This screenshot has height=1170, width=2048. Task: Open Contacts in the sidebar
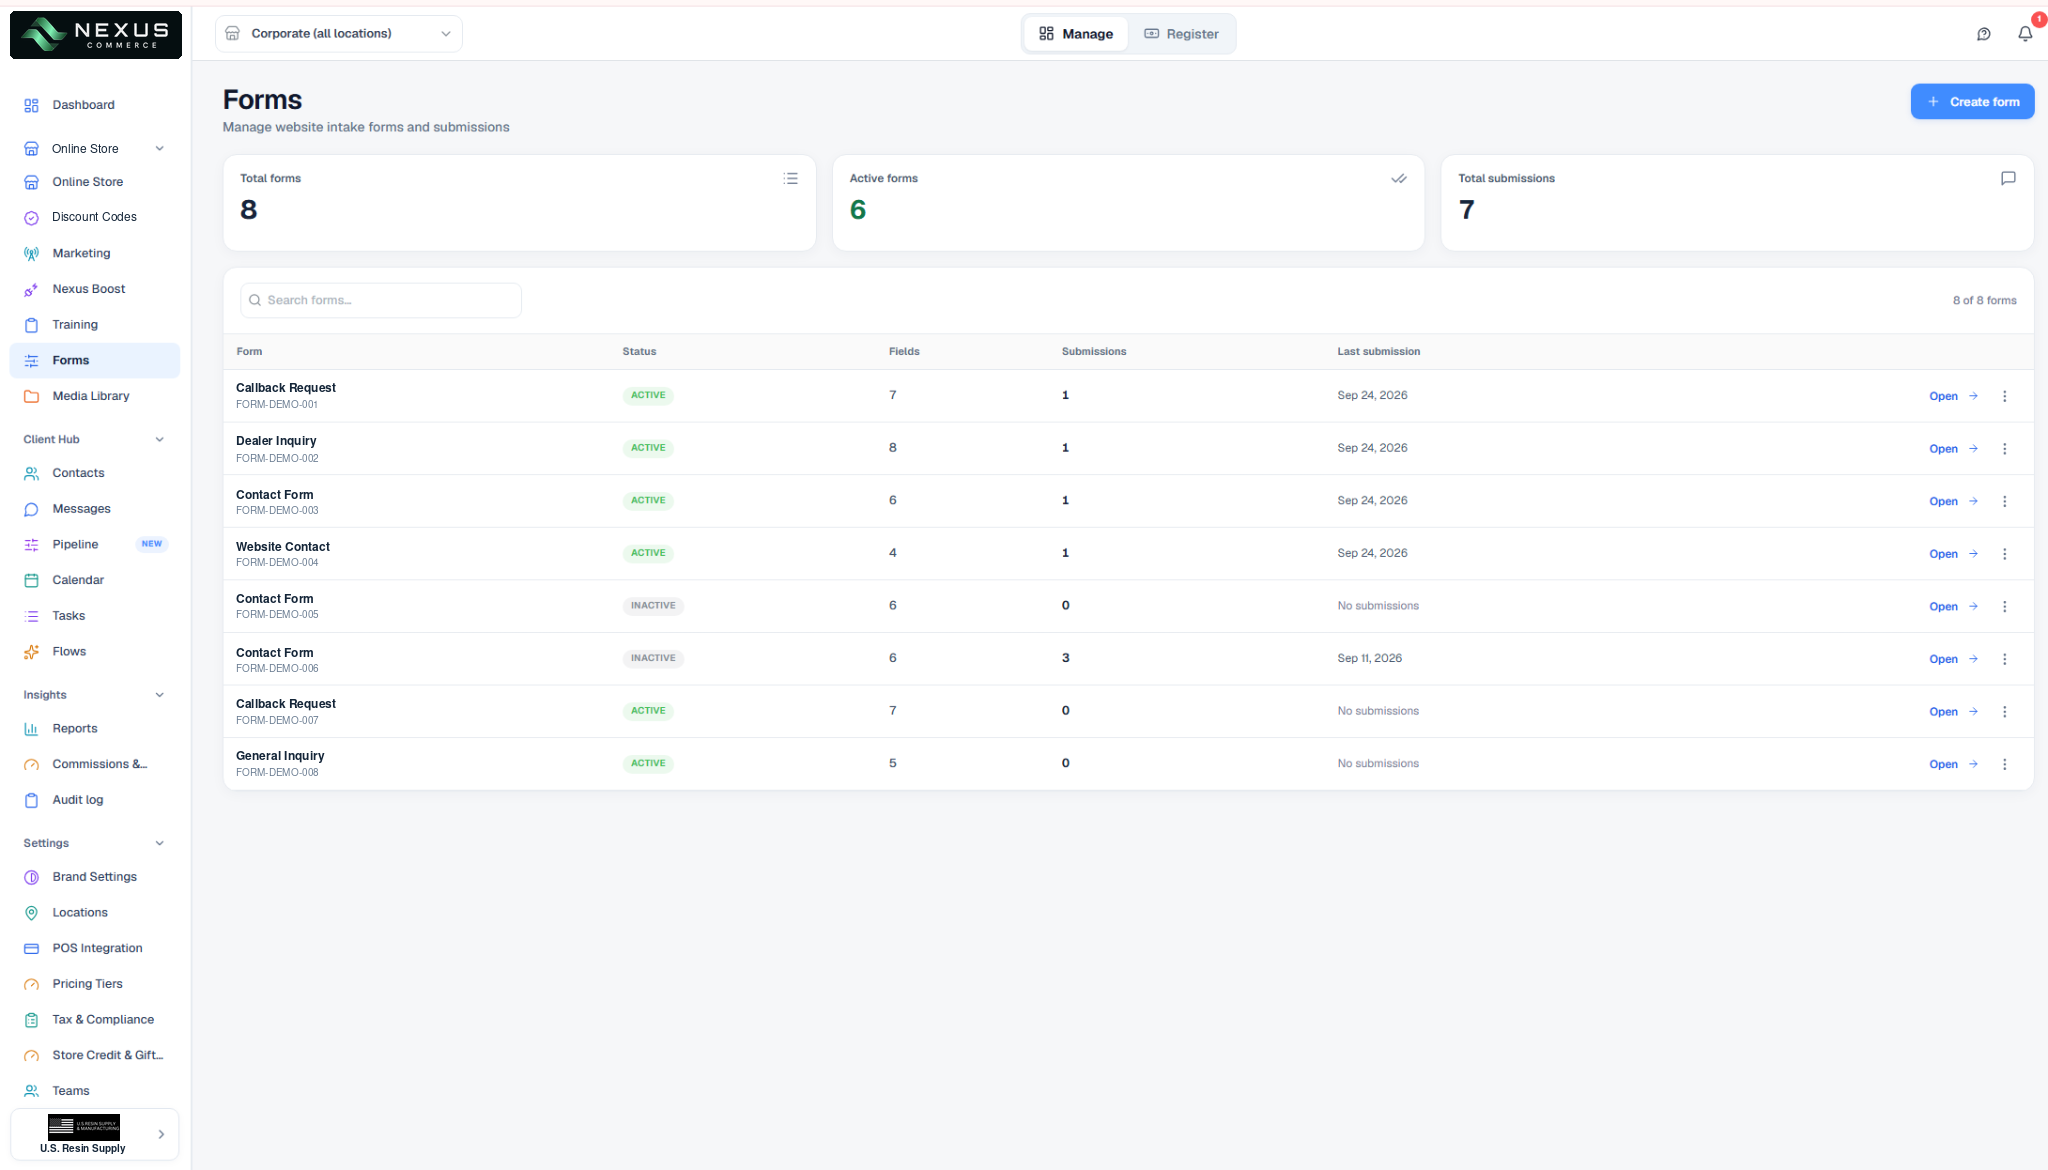[95, 473]
